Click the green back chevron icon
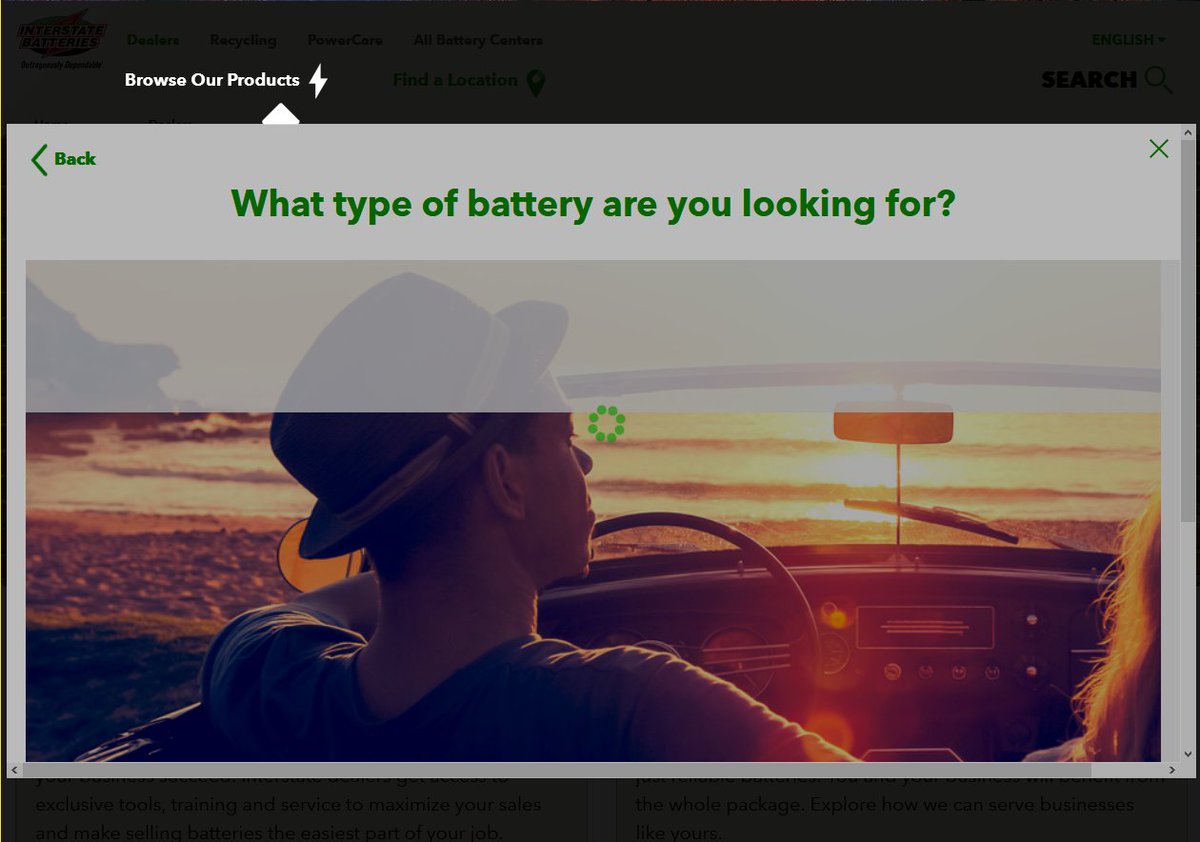The image size is (1200, 842). pos(39,160)
